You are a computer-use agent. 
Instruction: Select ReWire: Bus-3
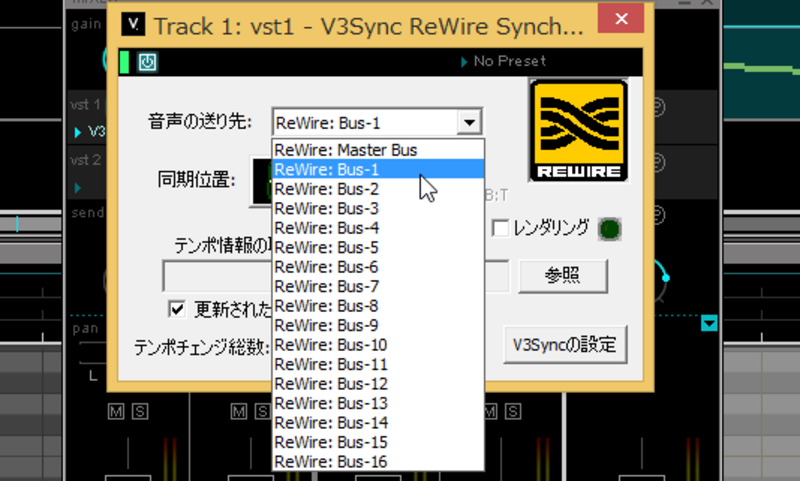coord(378,208)
